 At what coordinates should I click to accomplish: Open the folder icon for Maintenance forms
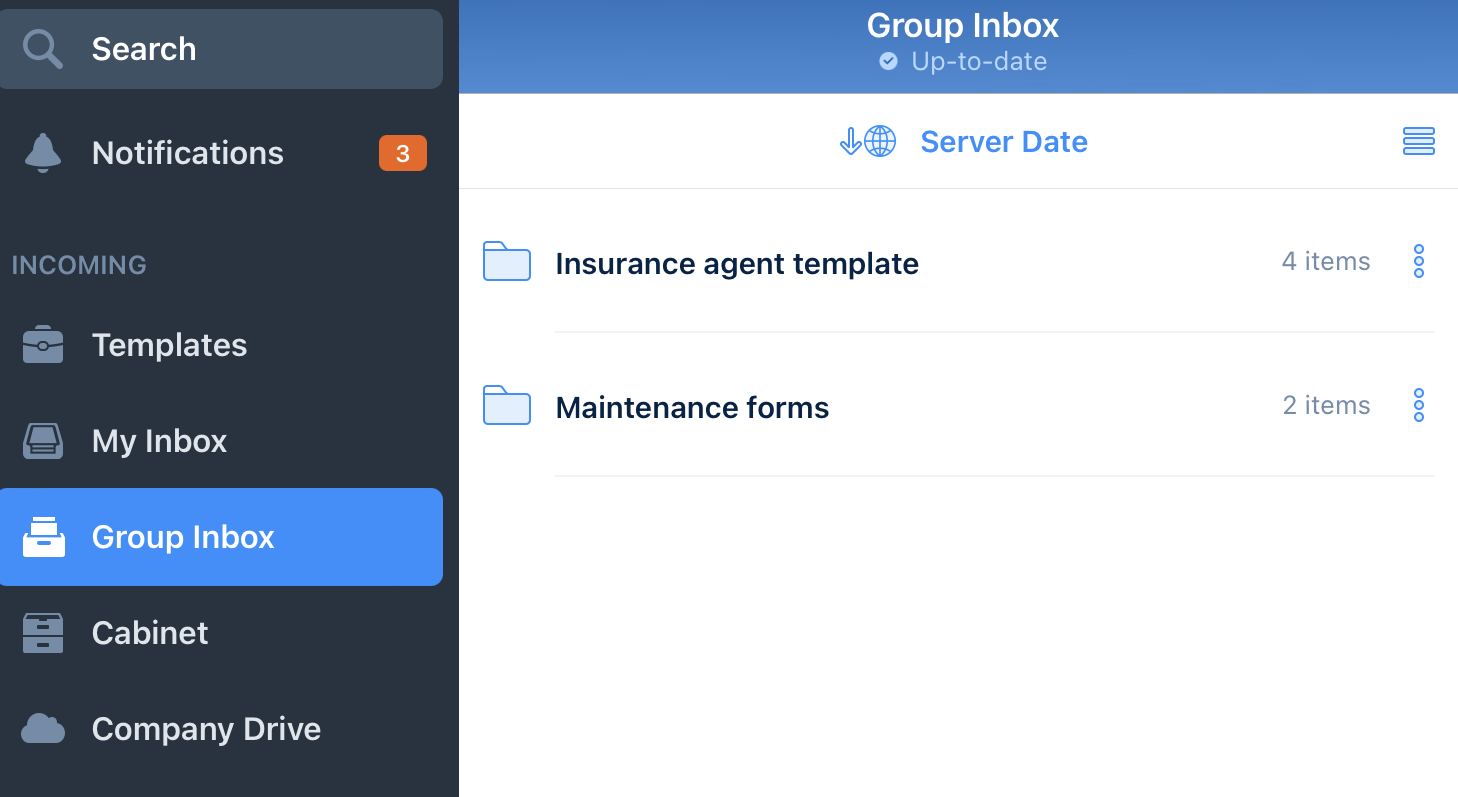(x=506, y=405)
